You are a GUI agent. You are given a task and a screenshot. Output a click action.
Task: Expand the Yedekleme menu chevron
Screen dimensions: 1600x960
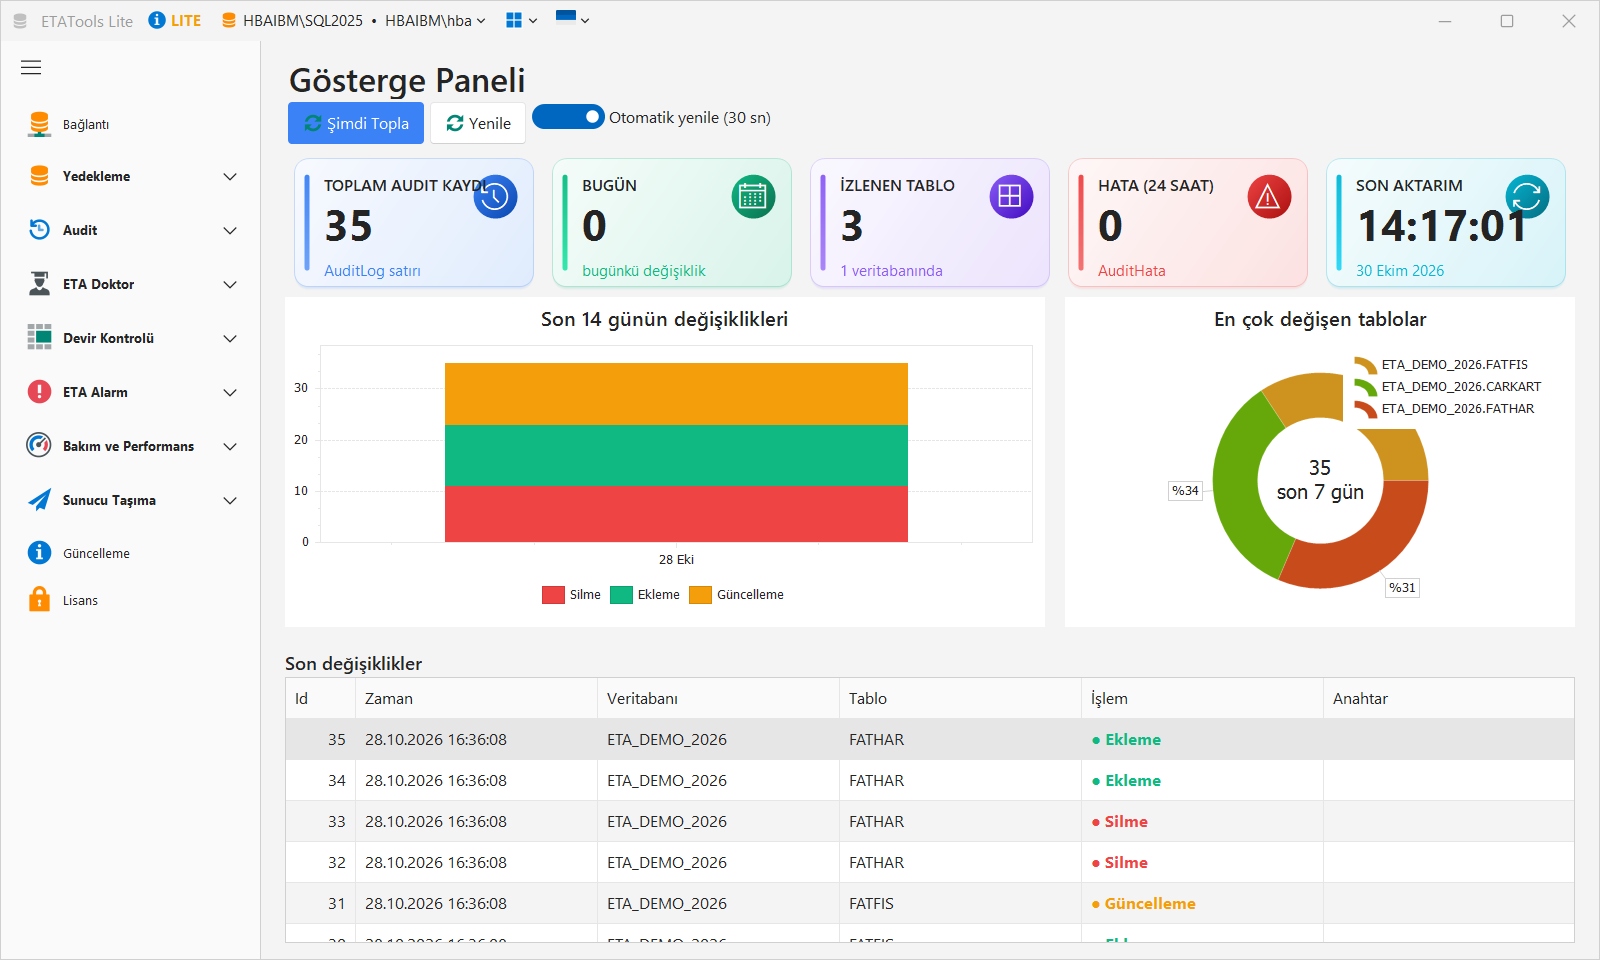[x=230, y=177]
